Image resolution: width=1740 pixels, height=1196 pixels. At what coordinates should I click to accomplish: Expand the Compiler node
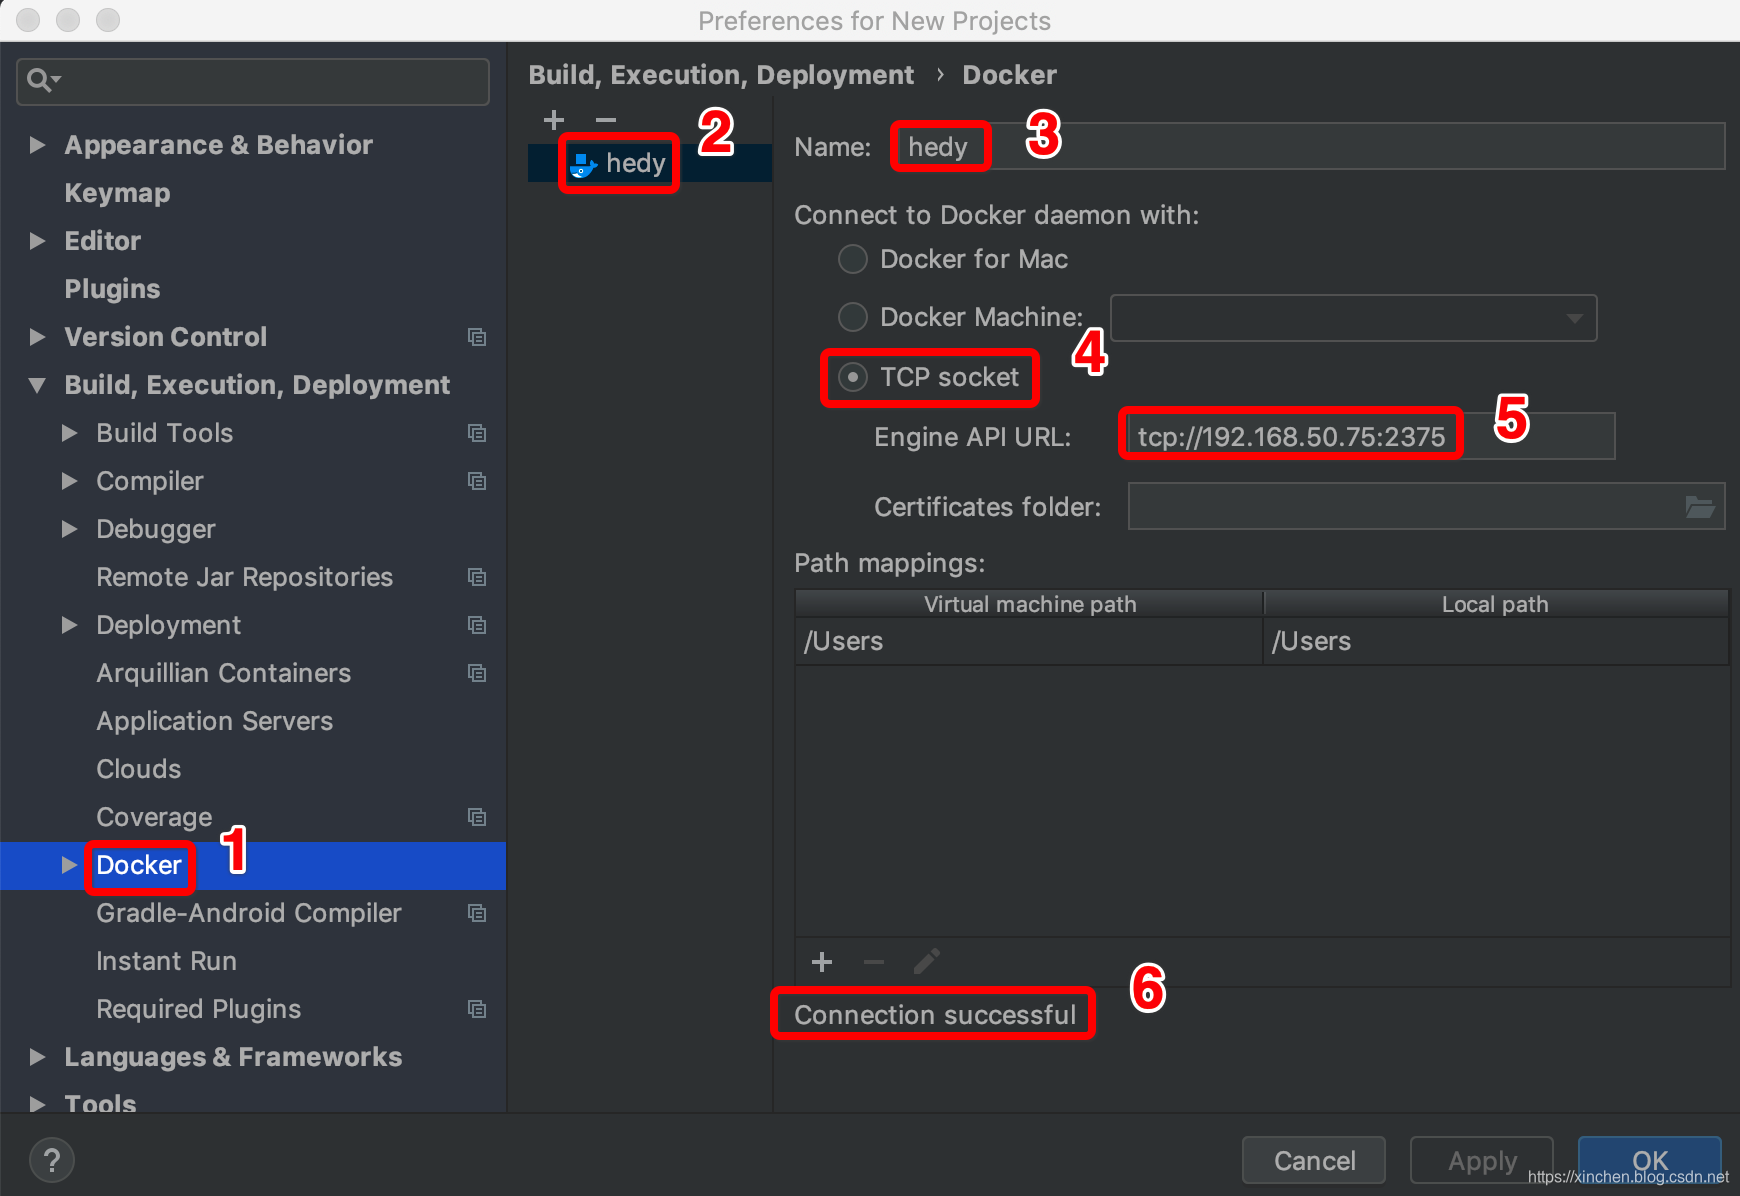tap(70, 481)
